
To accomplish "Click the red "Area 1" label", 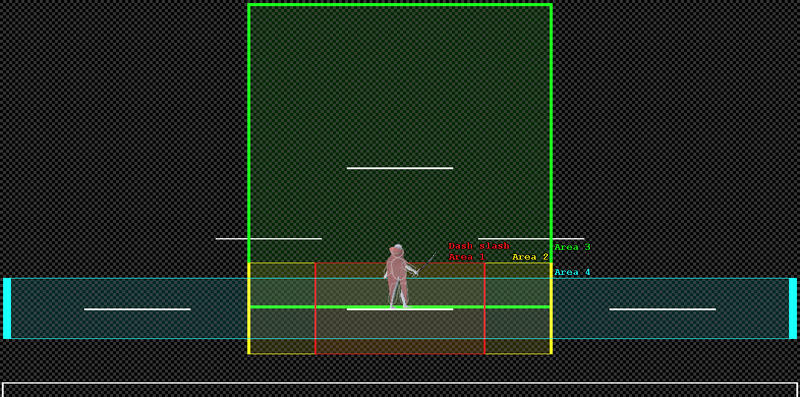I will click(466, 257).
